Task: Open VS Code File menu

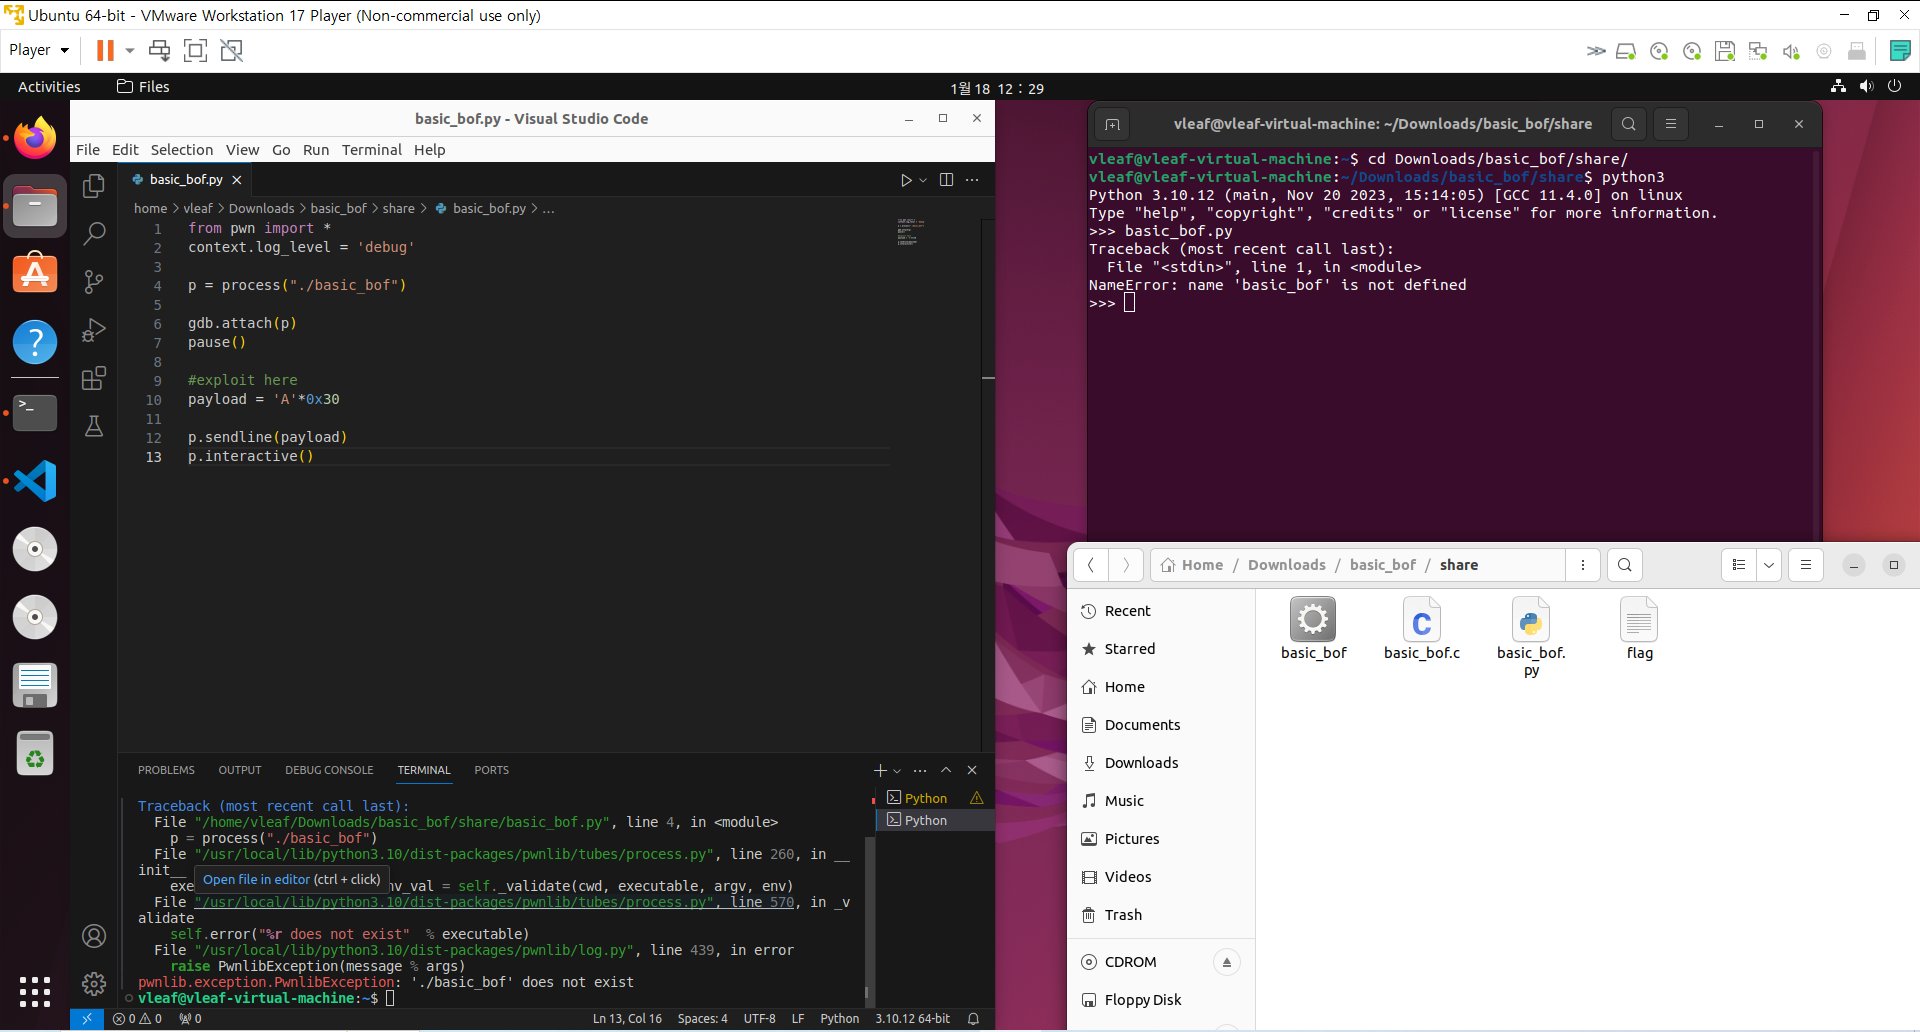Action: point(88,150)
